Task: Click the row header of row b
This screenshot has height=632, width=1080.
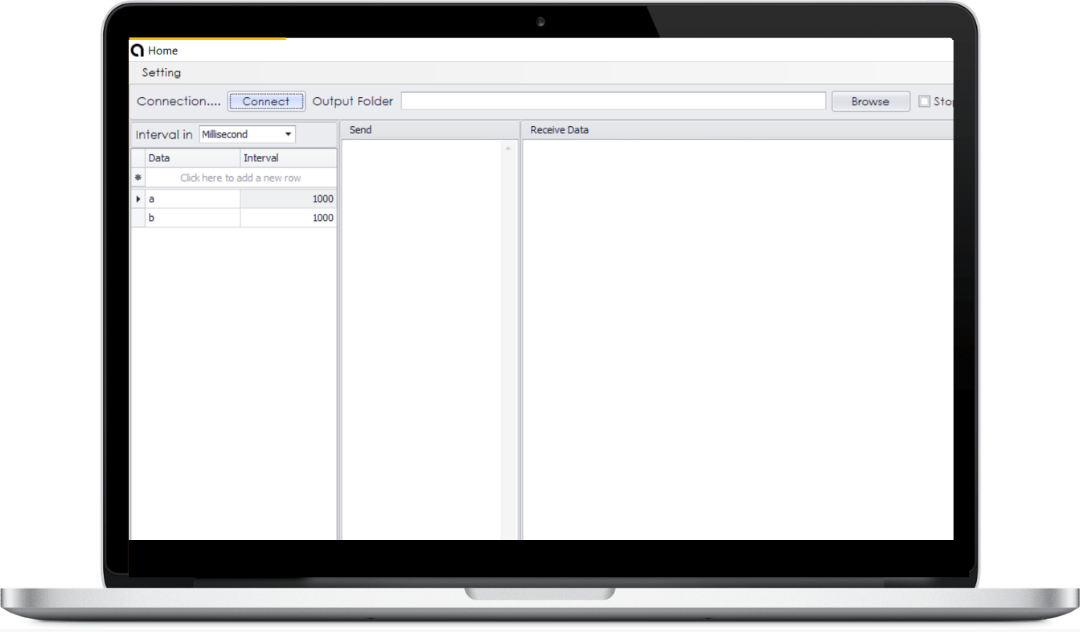Action: (x=138, y=218)
